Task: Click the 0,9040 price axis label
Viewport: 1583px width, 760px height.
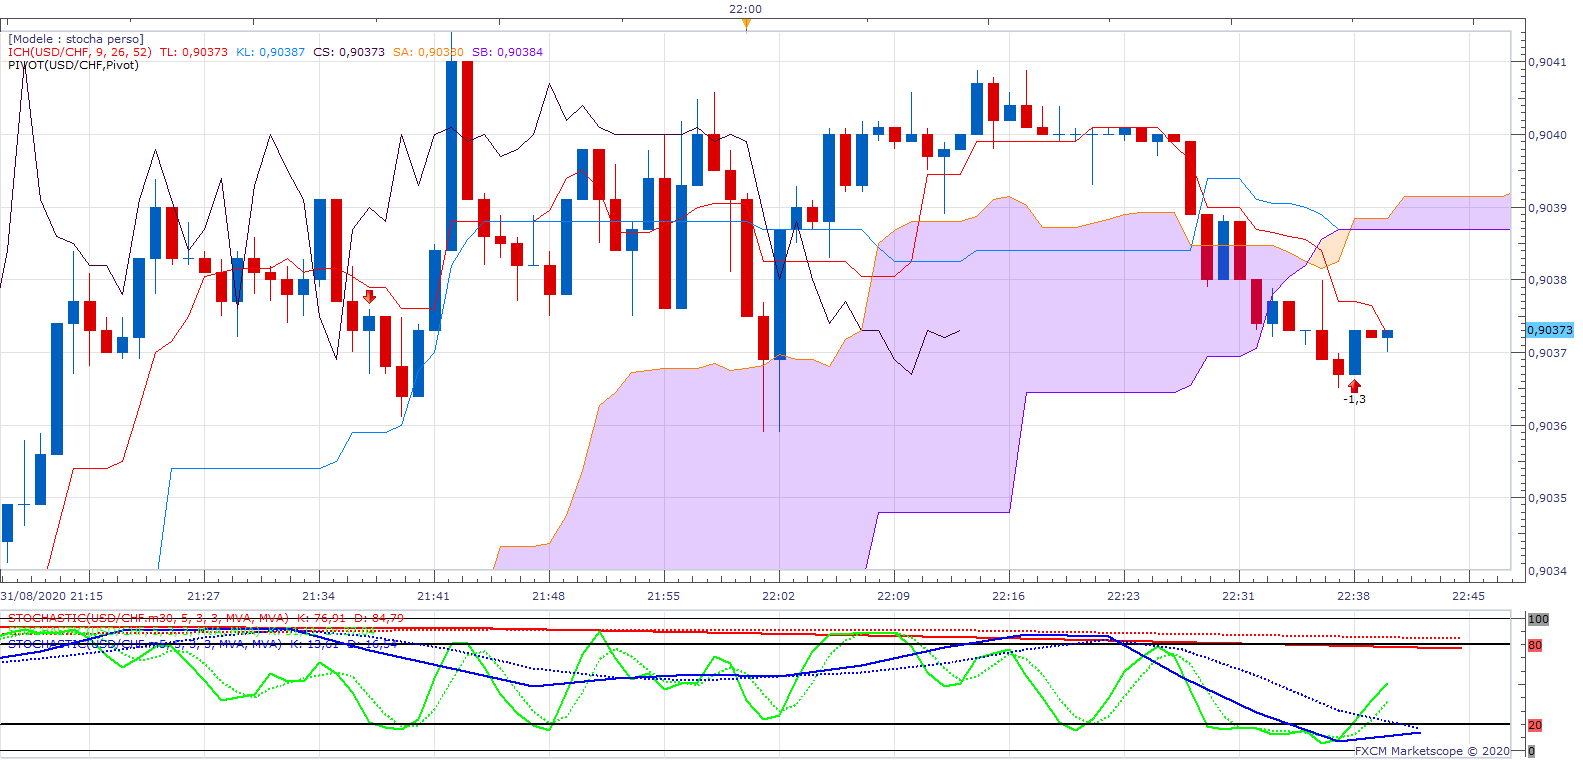Action: point(1547,135)
